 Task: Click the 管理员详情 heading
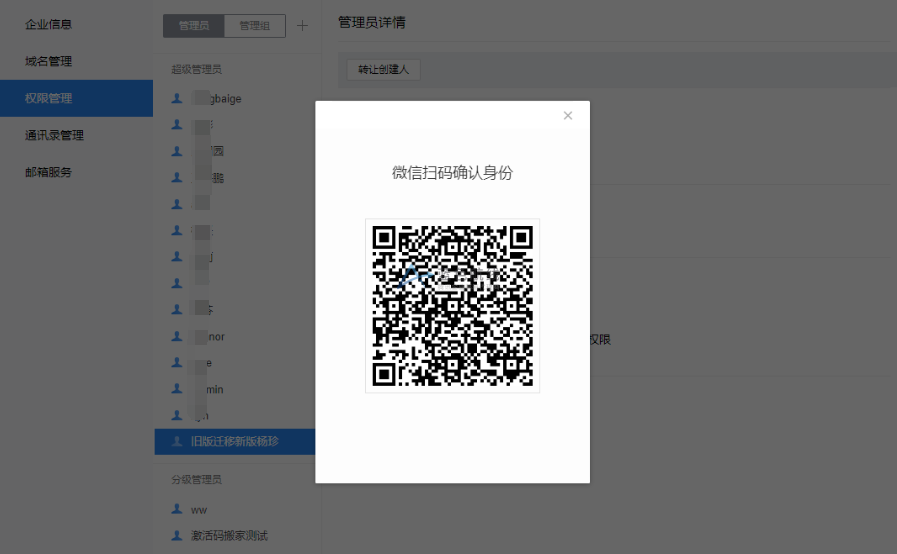(x=372, y=22)
